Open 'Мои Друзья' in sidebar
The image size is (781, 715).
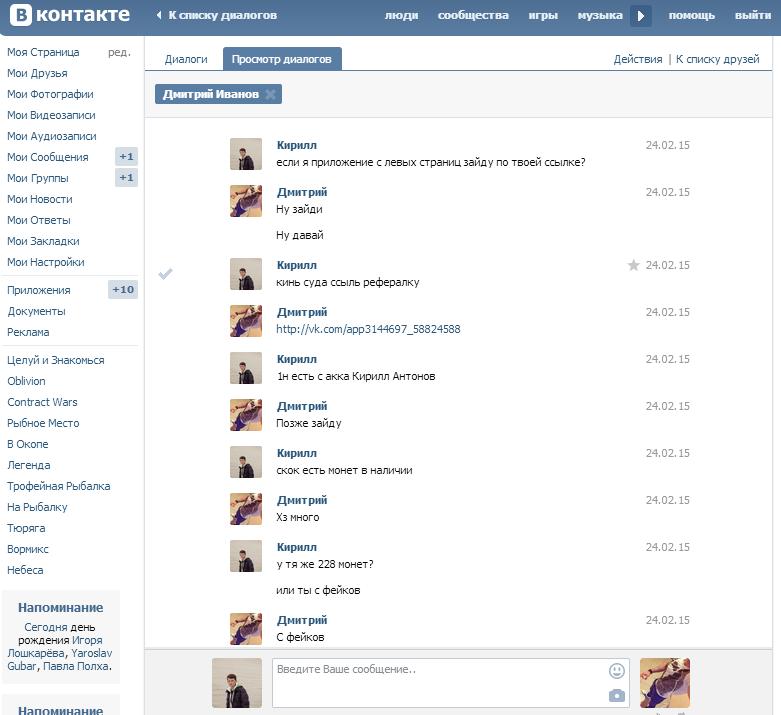(x=37, y=73)
